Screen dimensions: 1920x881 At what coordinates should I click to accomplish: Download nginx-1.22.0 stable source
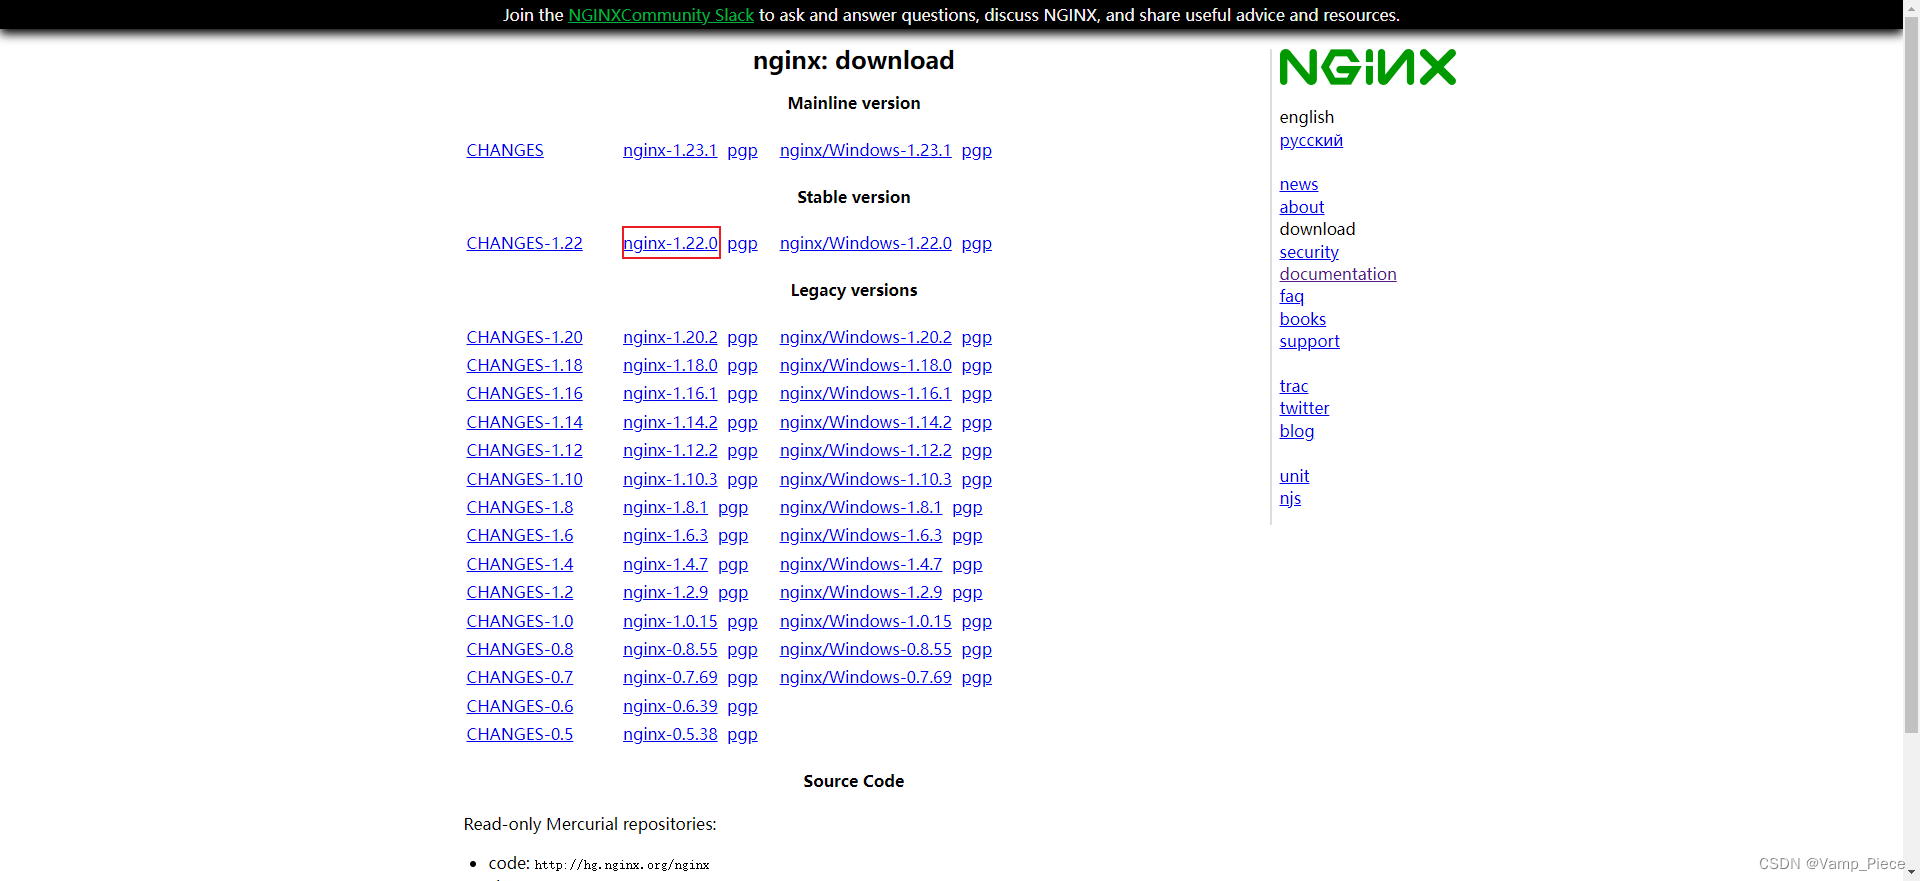click(x=670, y=243)
